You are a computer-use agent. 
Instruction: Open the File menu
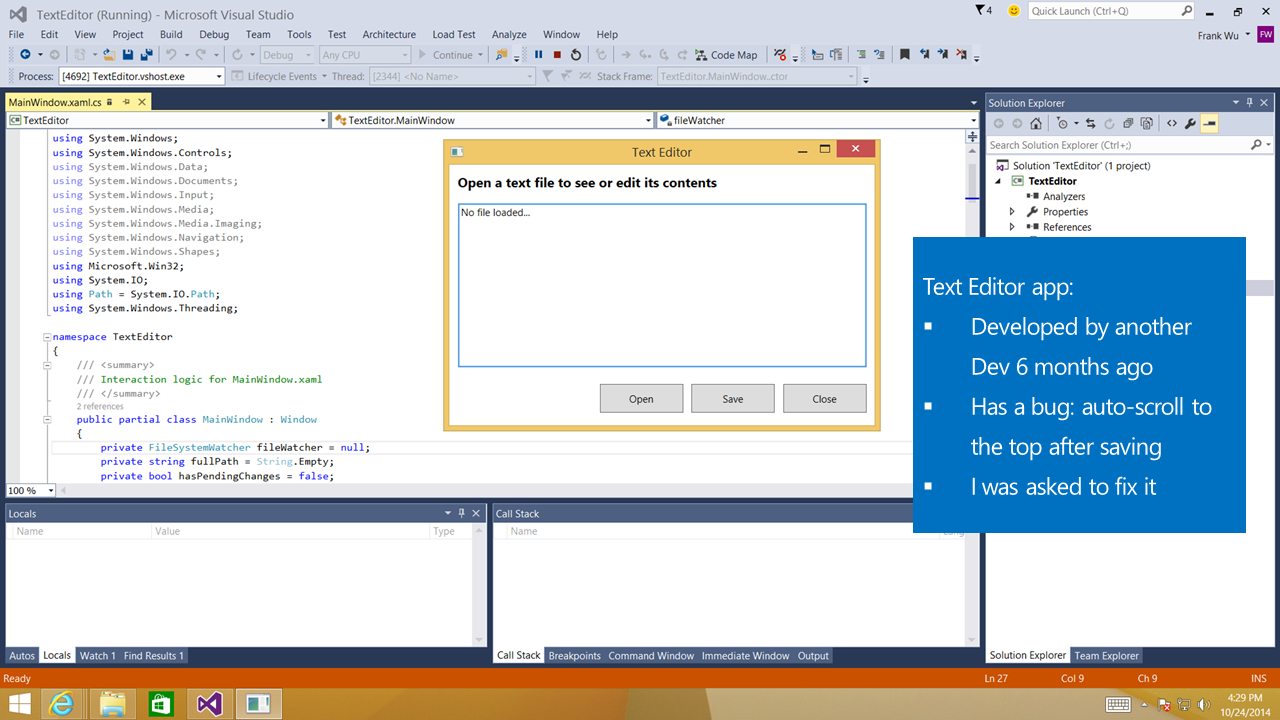pos(16,34)
